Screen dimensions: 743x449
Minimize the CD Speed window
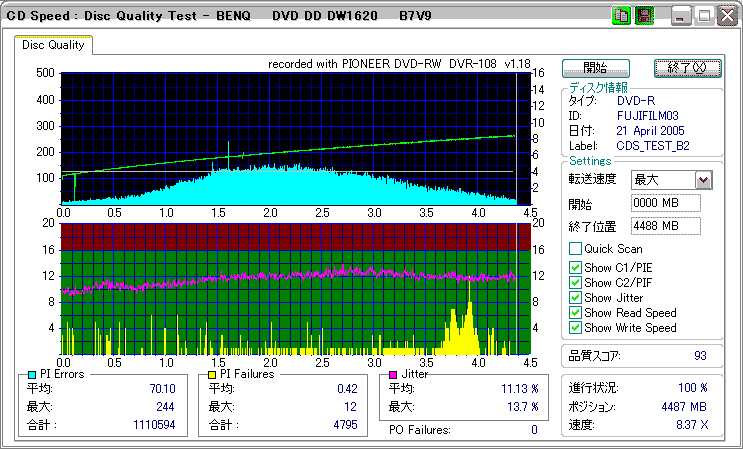point(681,15)
